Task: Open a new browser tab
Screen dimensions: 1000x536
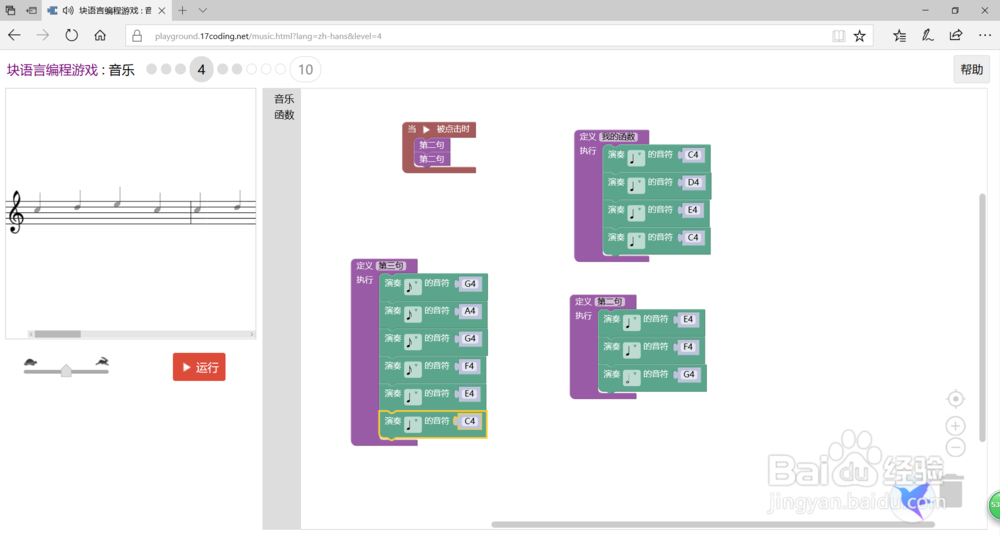Action: tap(182, 10)
